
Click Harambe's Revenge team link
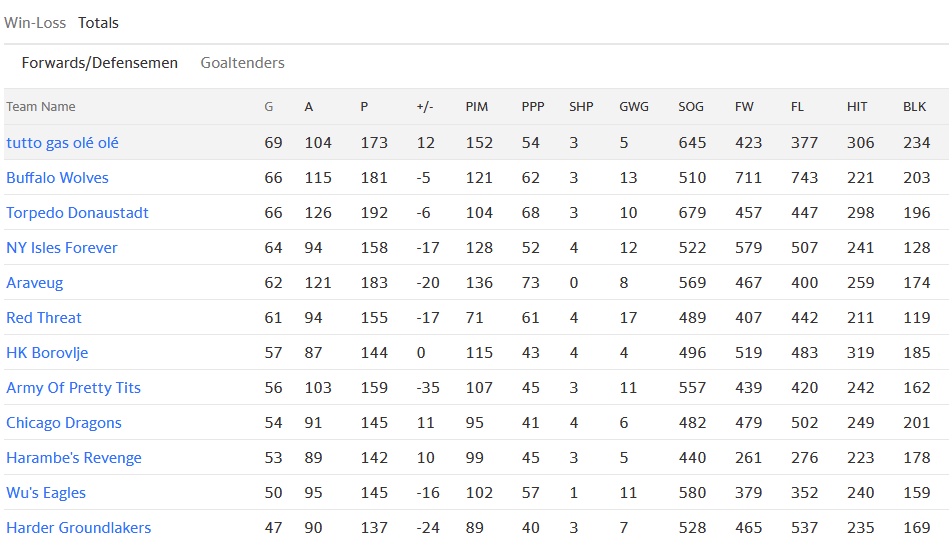pyautogui.click(x=73, y=458)
